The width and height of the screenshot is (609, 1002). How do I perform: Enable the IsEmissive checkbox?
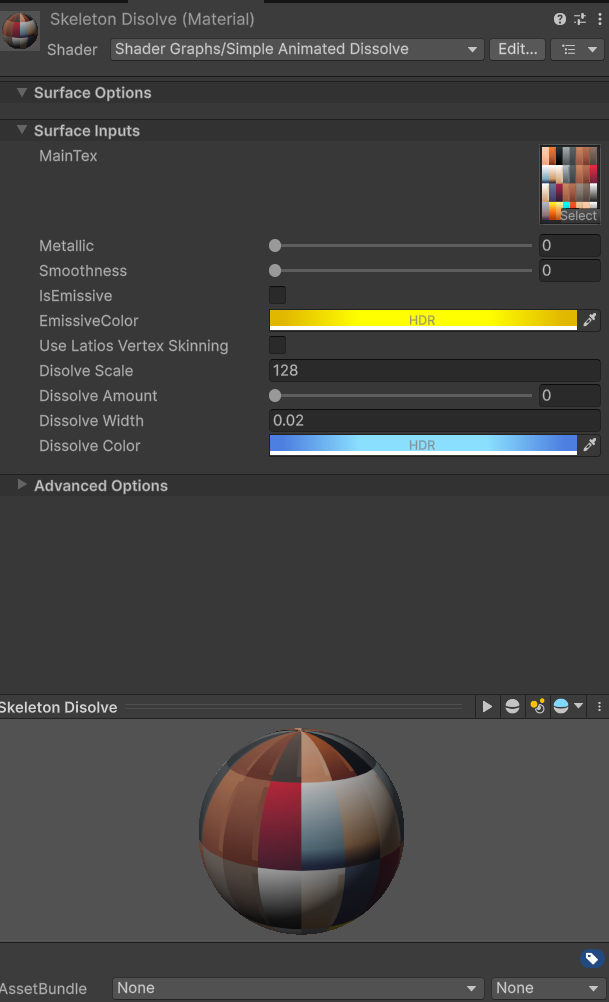276,295
